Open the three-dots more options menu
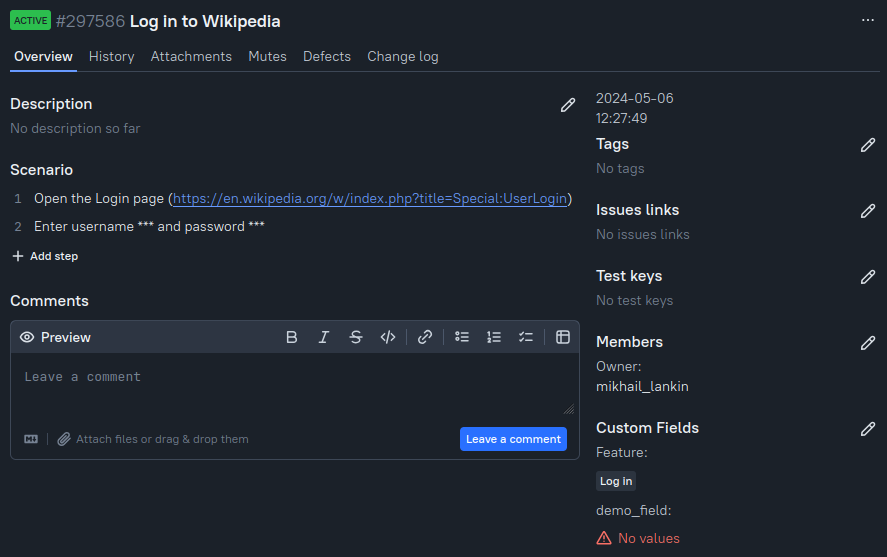 click(868, 21)
